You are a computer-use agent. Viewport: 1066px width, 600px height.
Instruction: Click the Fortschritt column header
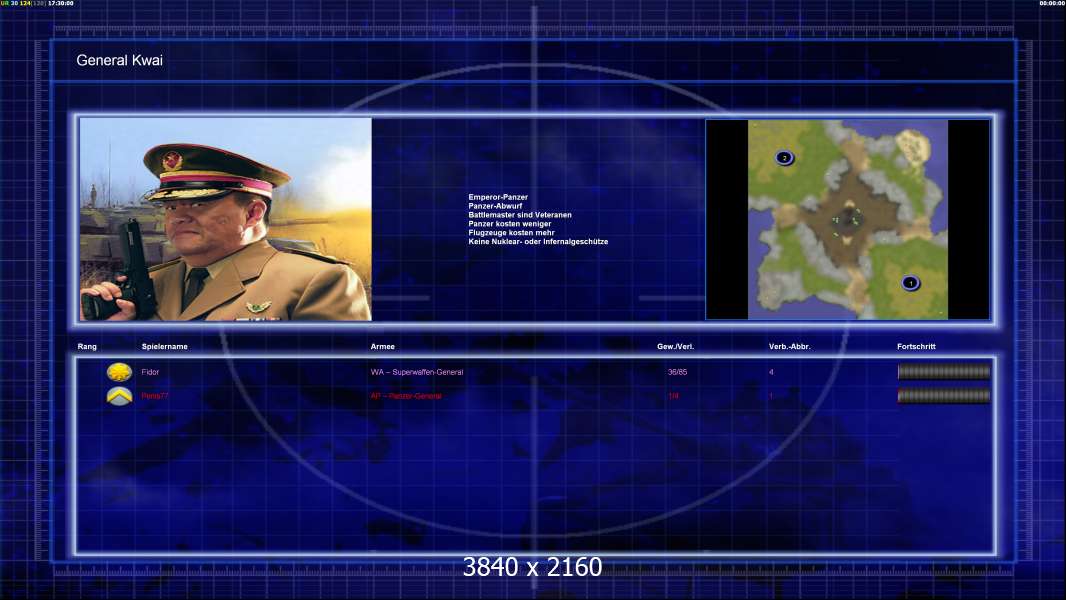pos(916,347)
